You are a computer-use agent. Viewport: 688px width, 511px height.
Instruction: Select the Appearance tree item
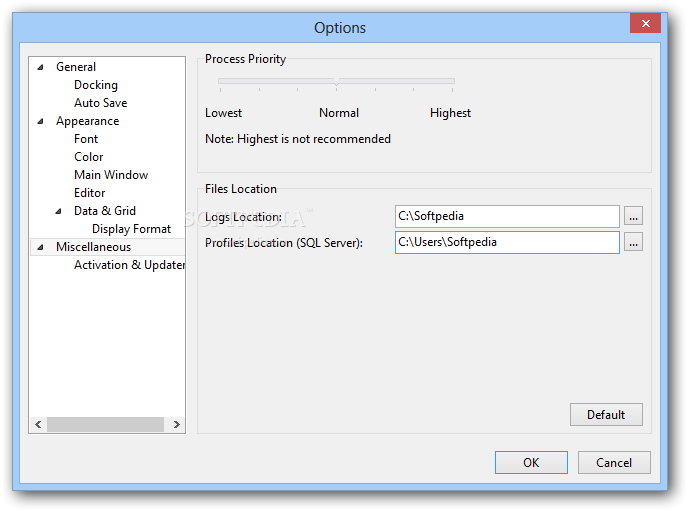click(x=87, y=121)
